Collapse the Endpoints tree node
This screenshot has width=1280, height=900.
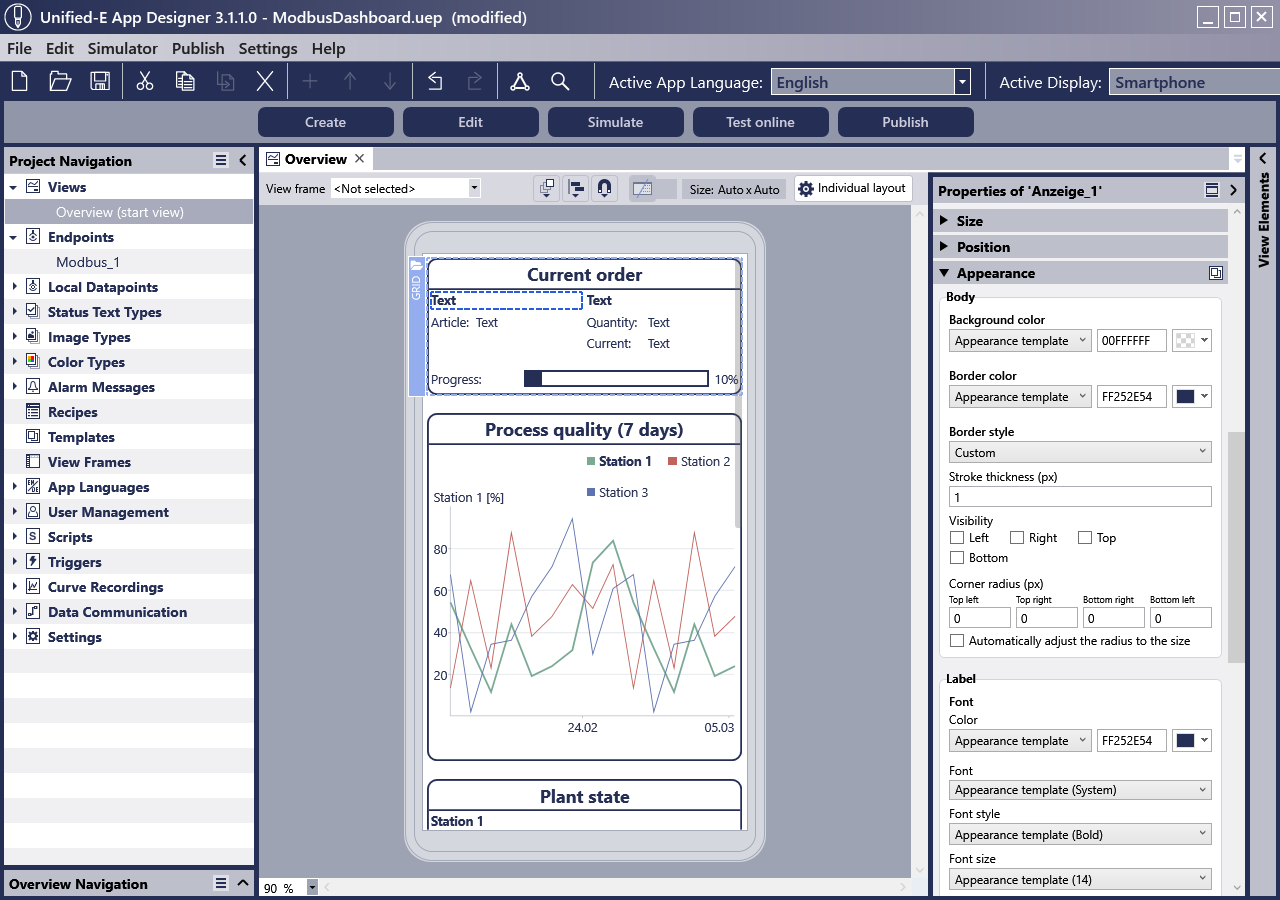(x=14, y=237)
